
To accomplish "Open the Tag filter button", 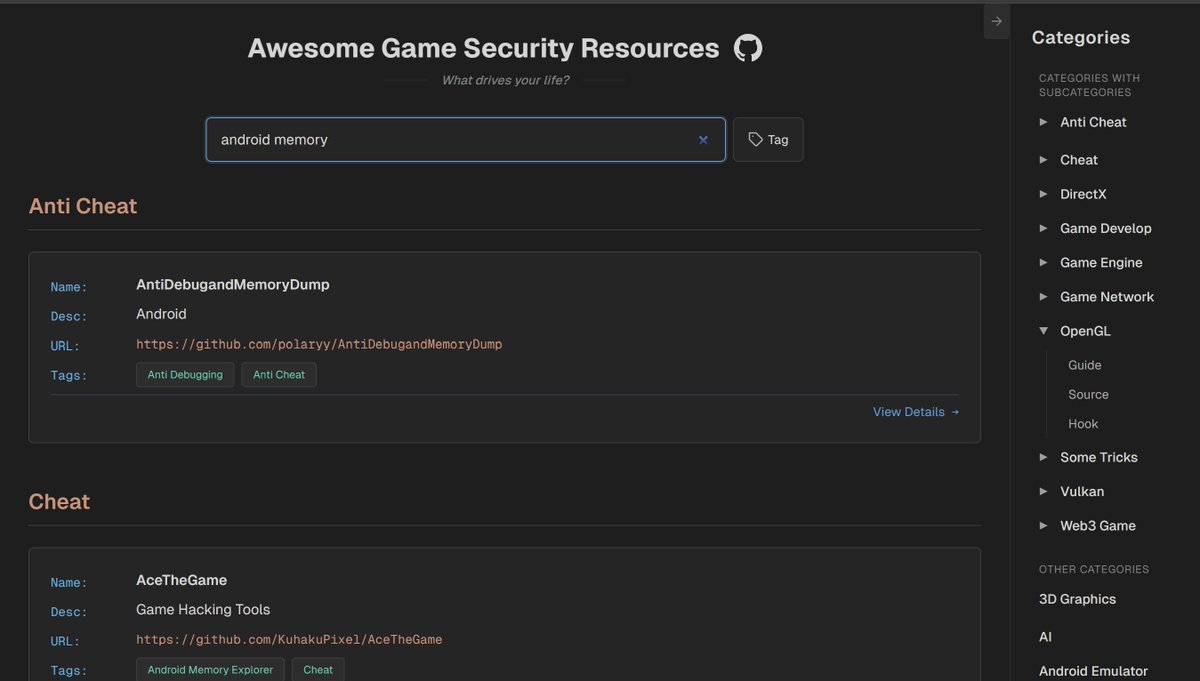I will point(768,140).
